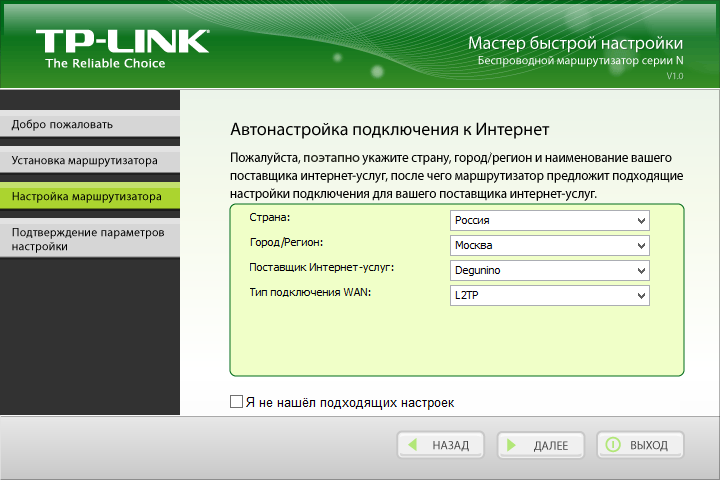This screenshot has width=720, height=480.
Task: Quit the wizard using the ВЫХОД button
Action: pyautogui.click(x=641, y=445)
